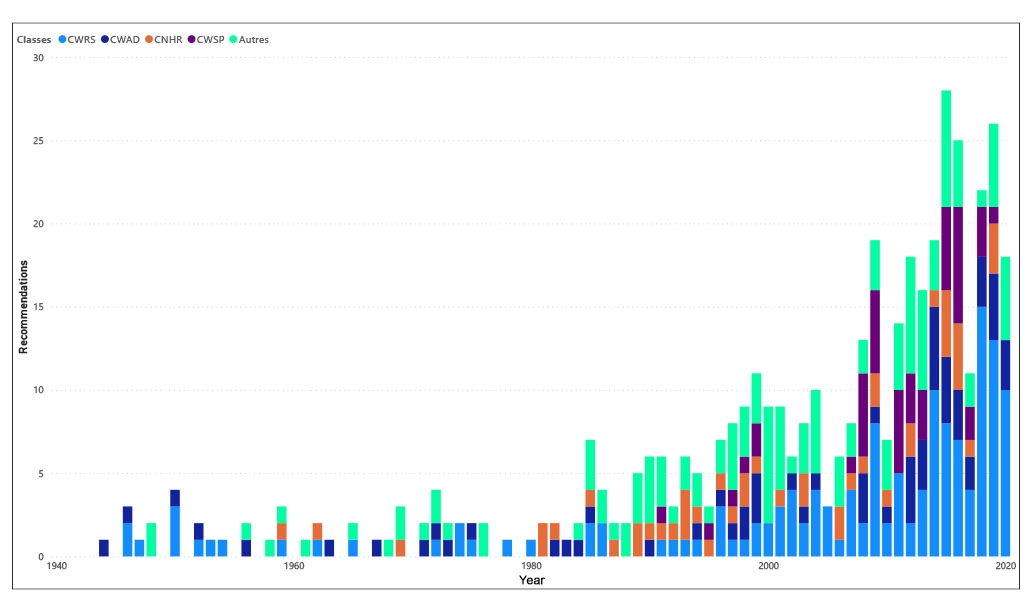
Task: Select the CNHR legend label
Action: 168,39
